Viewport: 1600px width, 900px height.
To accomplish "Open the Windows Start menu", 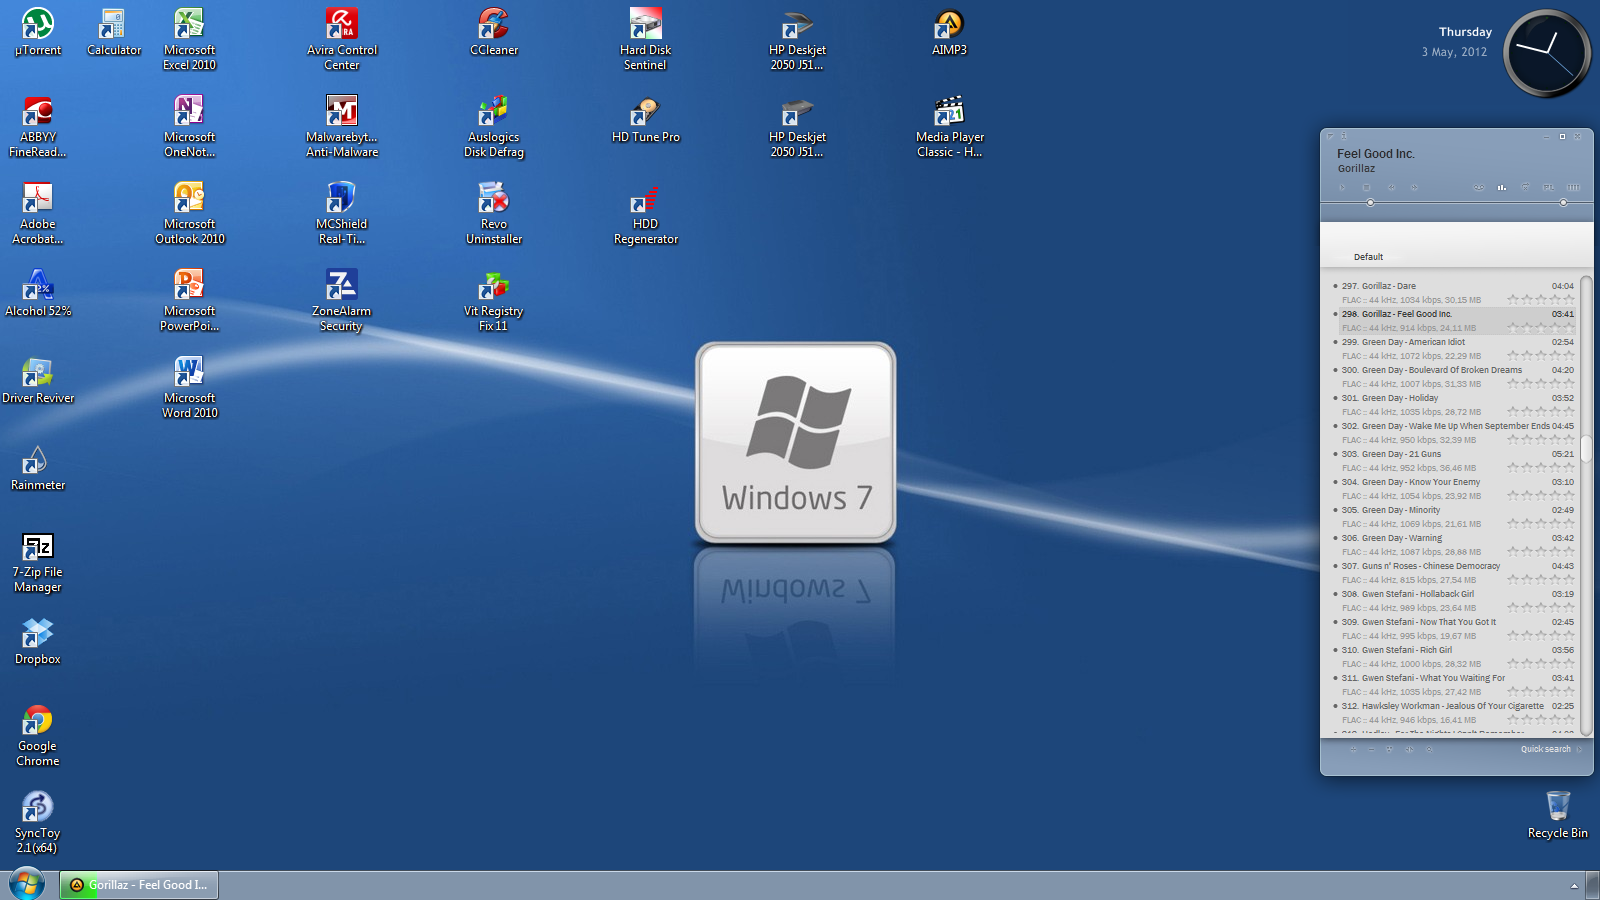I will [27, 885].
